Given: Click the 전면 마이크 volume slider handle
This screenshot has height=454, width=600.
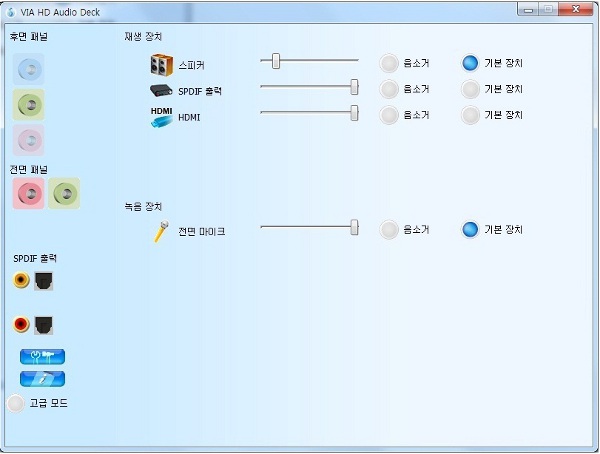Looking at the screenshot, I should pos(354,227).
